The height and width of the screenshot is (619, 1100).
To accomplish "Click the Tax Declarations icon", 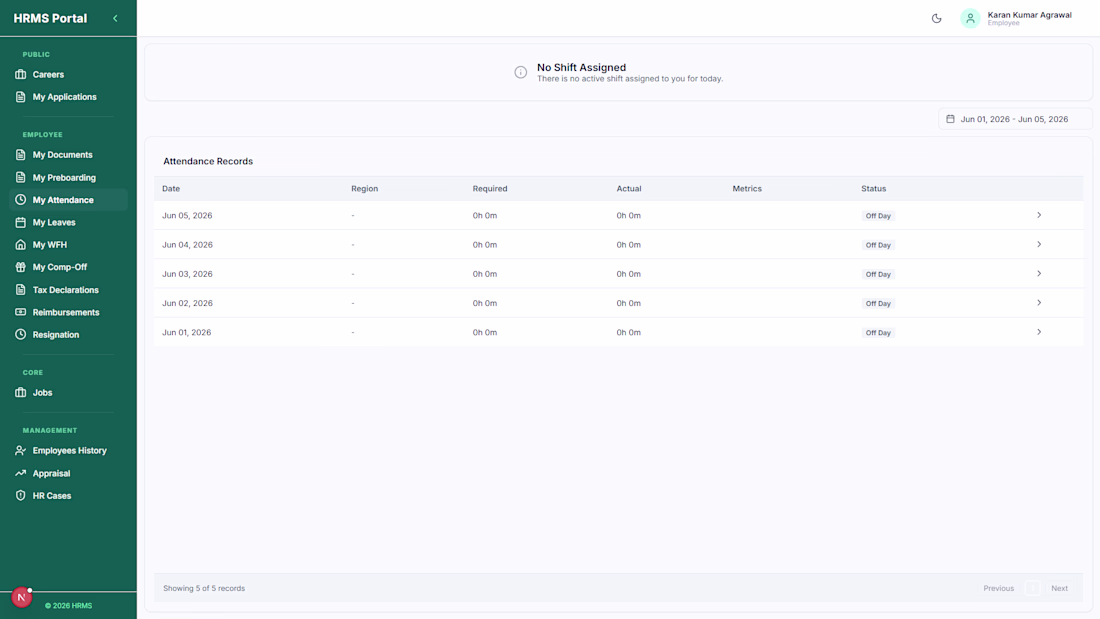I will click(20, 290).
